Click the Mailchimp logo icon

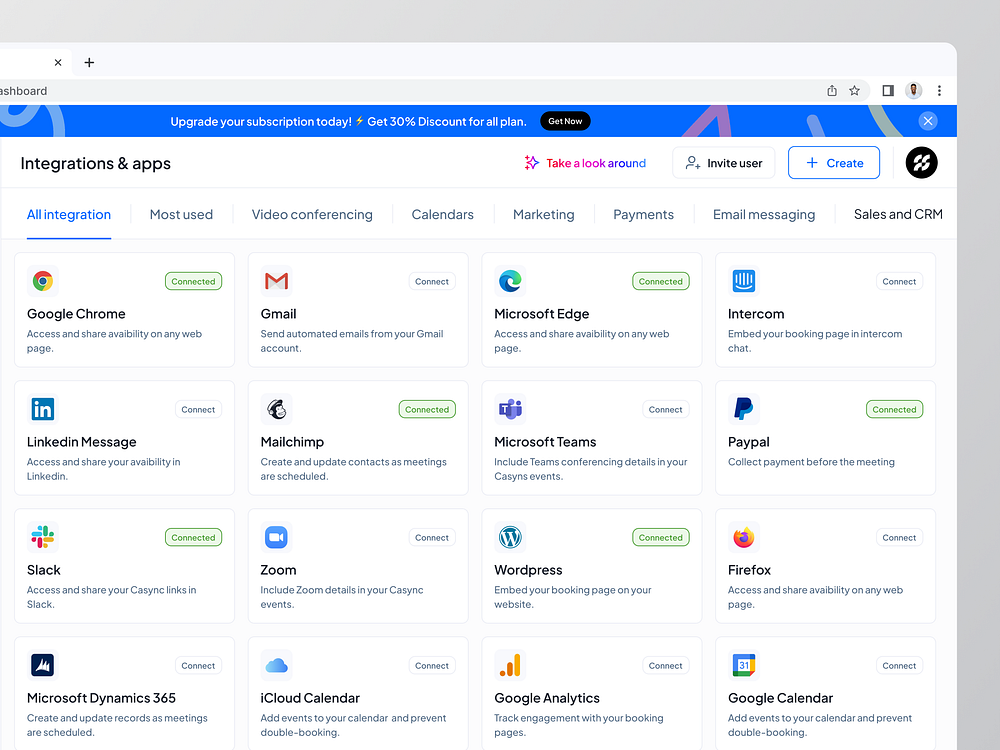click(x=276, y=409)
